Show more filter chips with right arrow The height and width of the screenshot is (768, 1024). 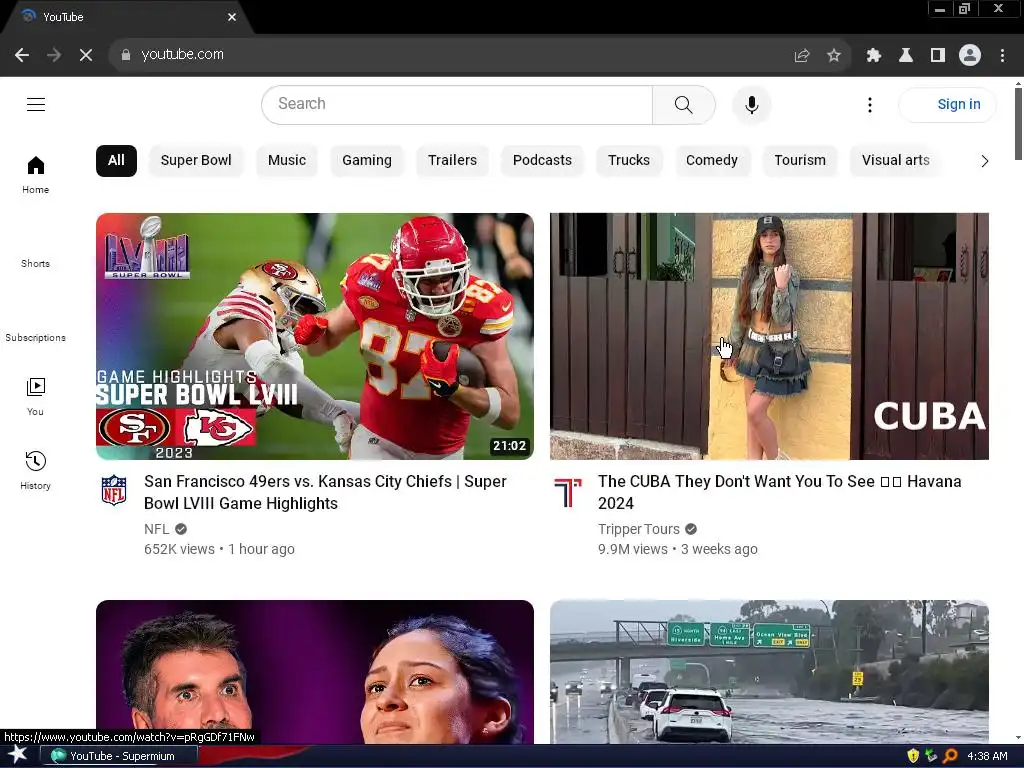coord(985,161)
